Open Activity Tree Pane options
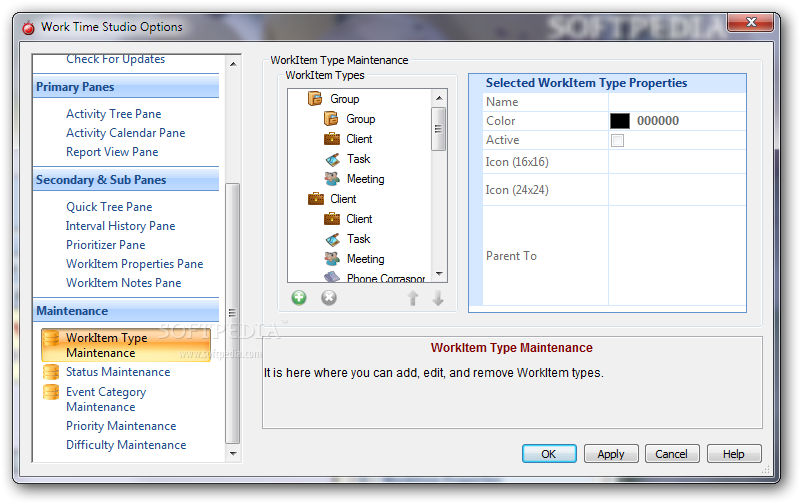801x504 pixels. [113, 114]
